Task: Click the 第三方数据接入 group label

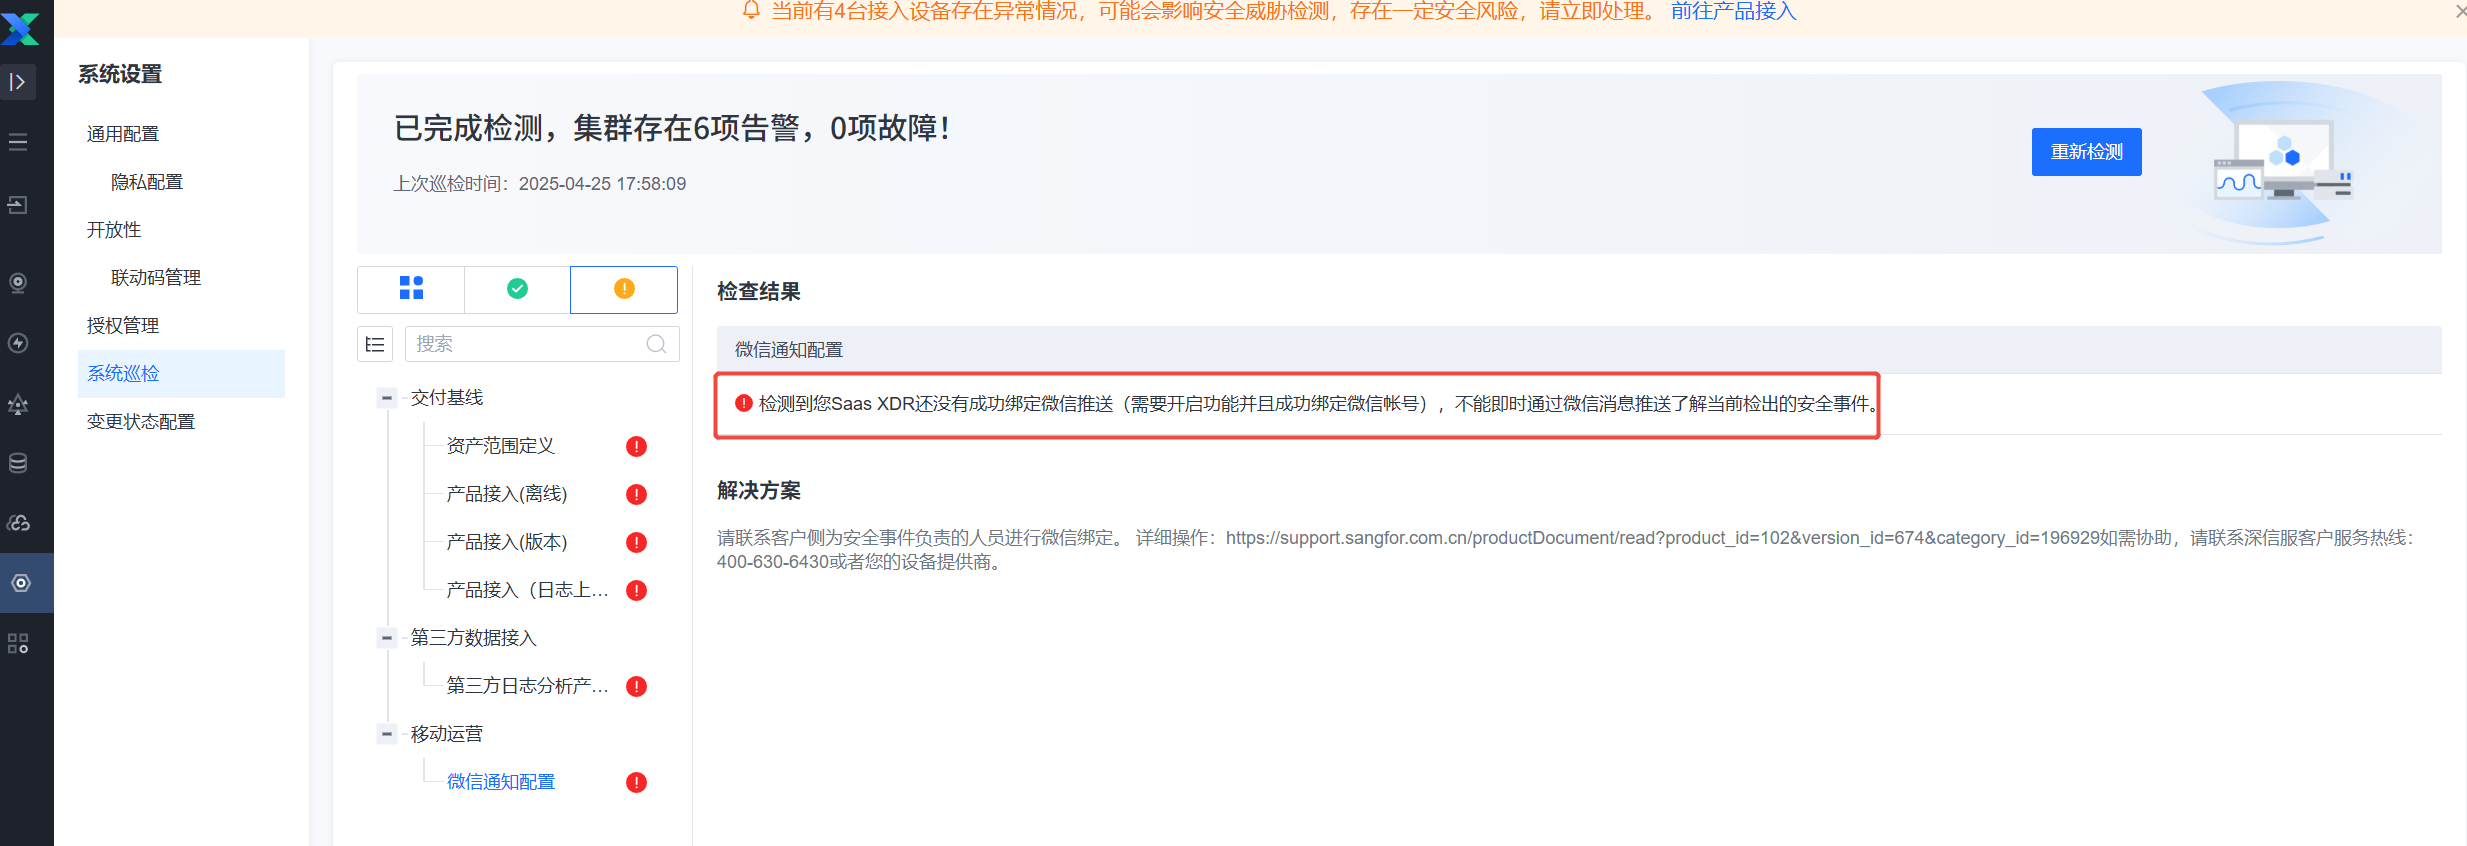Action: coord(474,638)
